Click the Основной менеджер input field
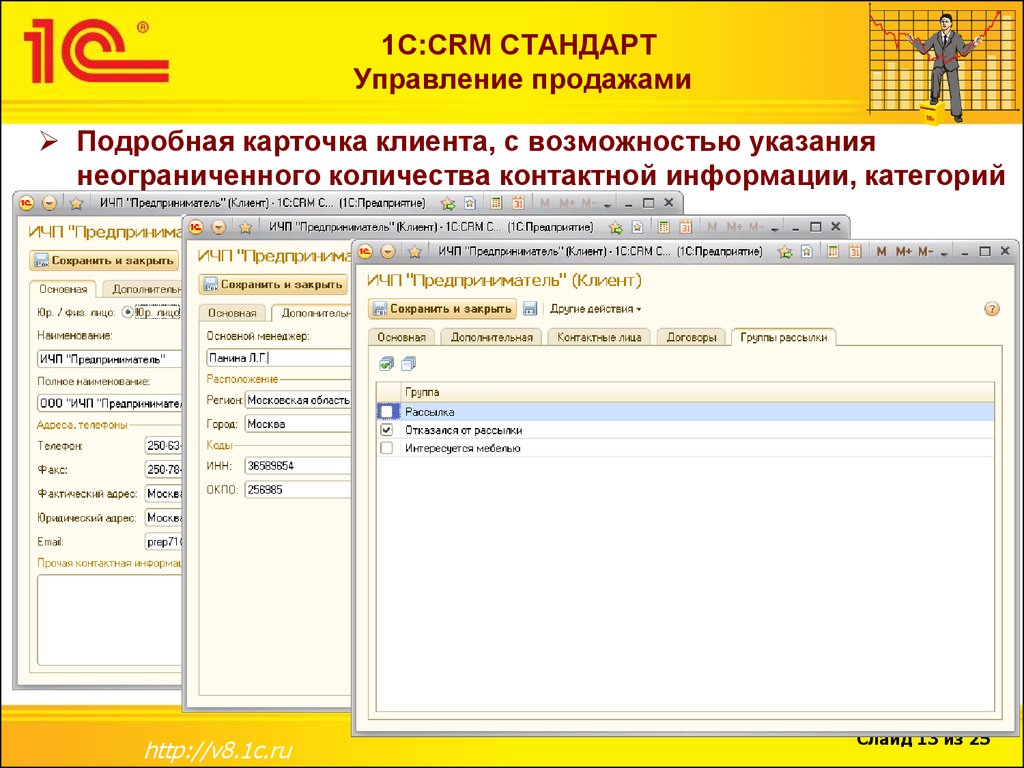 pyautogui.click(x=278, y=358)
